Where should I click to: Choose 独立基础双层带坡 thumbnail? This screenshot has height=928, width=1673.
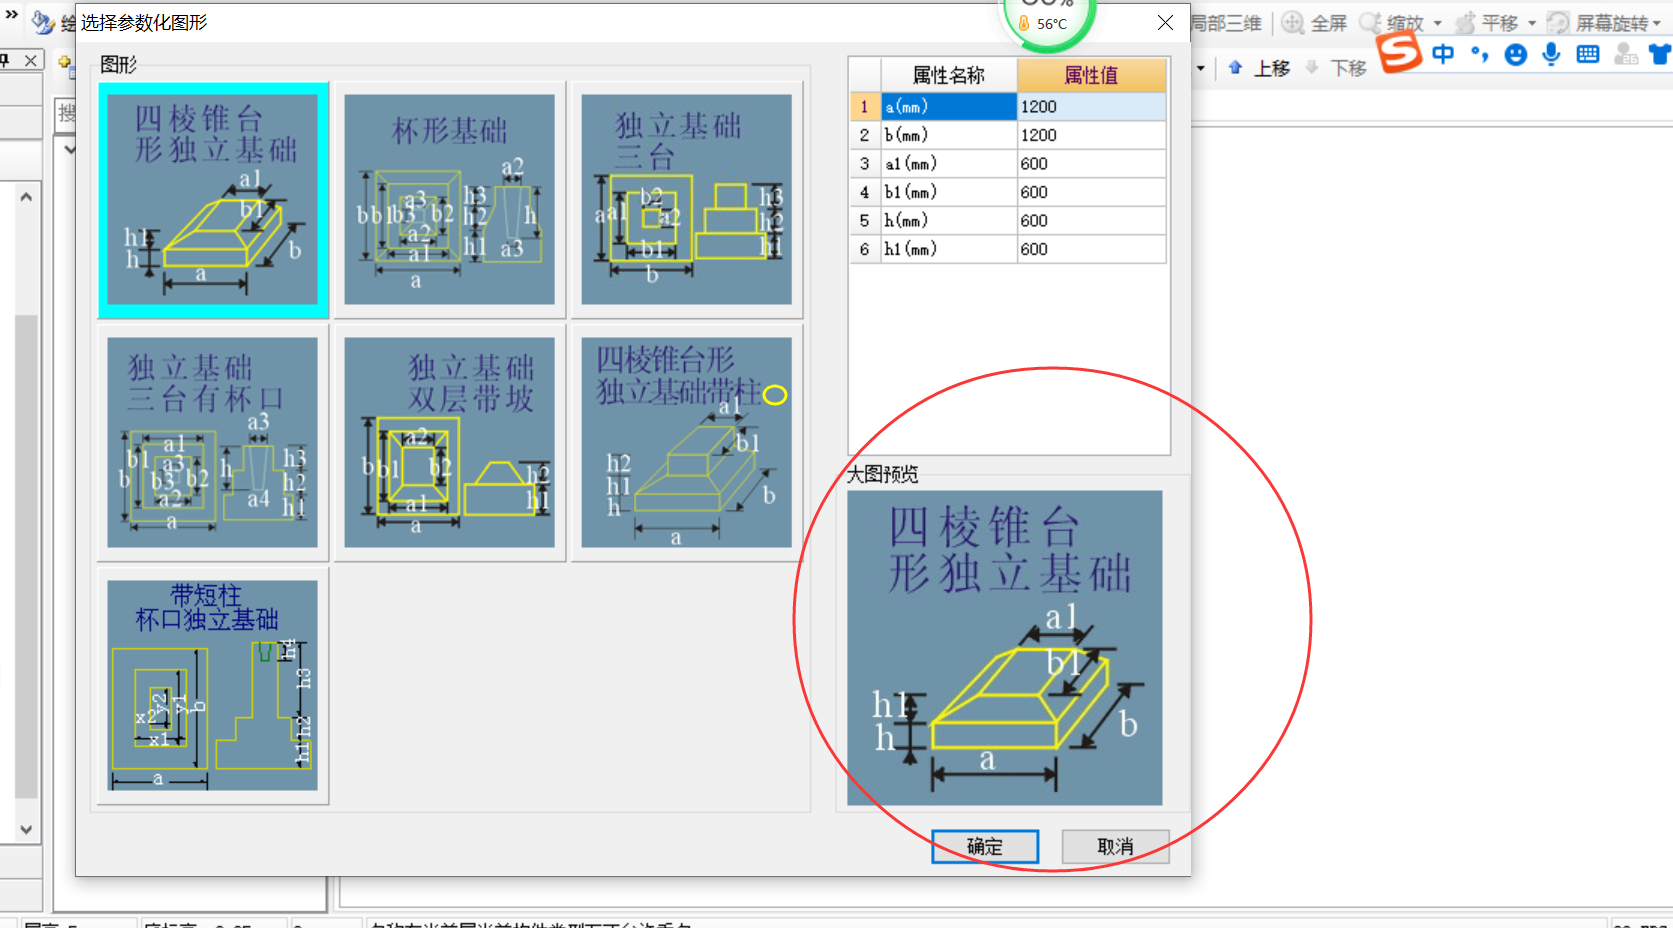449,442
